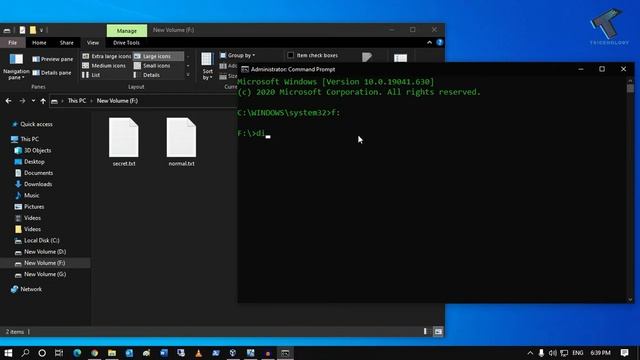This screenshot has height=360, width=640.
Task: Select the secret.txt file
Action: (124, 142)
